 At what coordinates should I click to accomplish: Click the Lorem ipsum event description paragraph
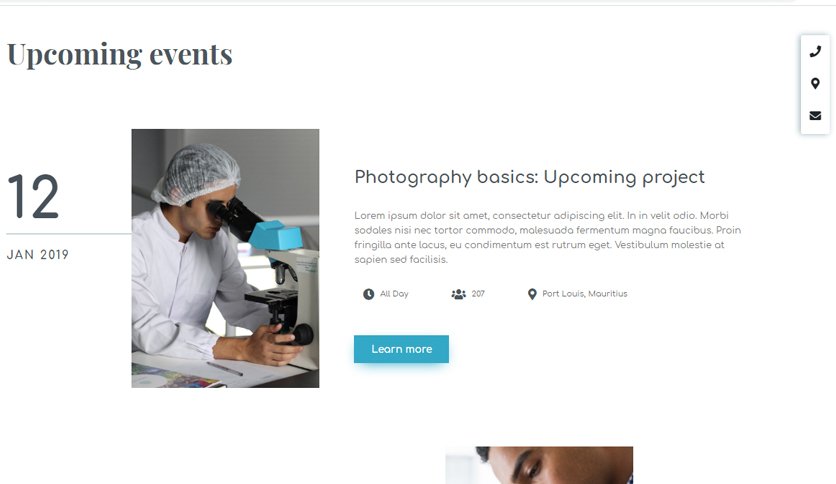tap(548, 237)
